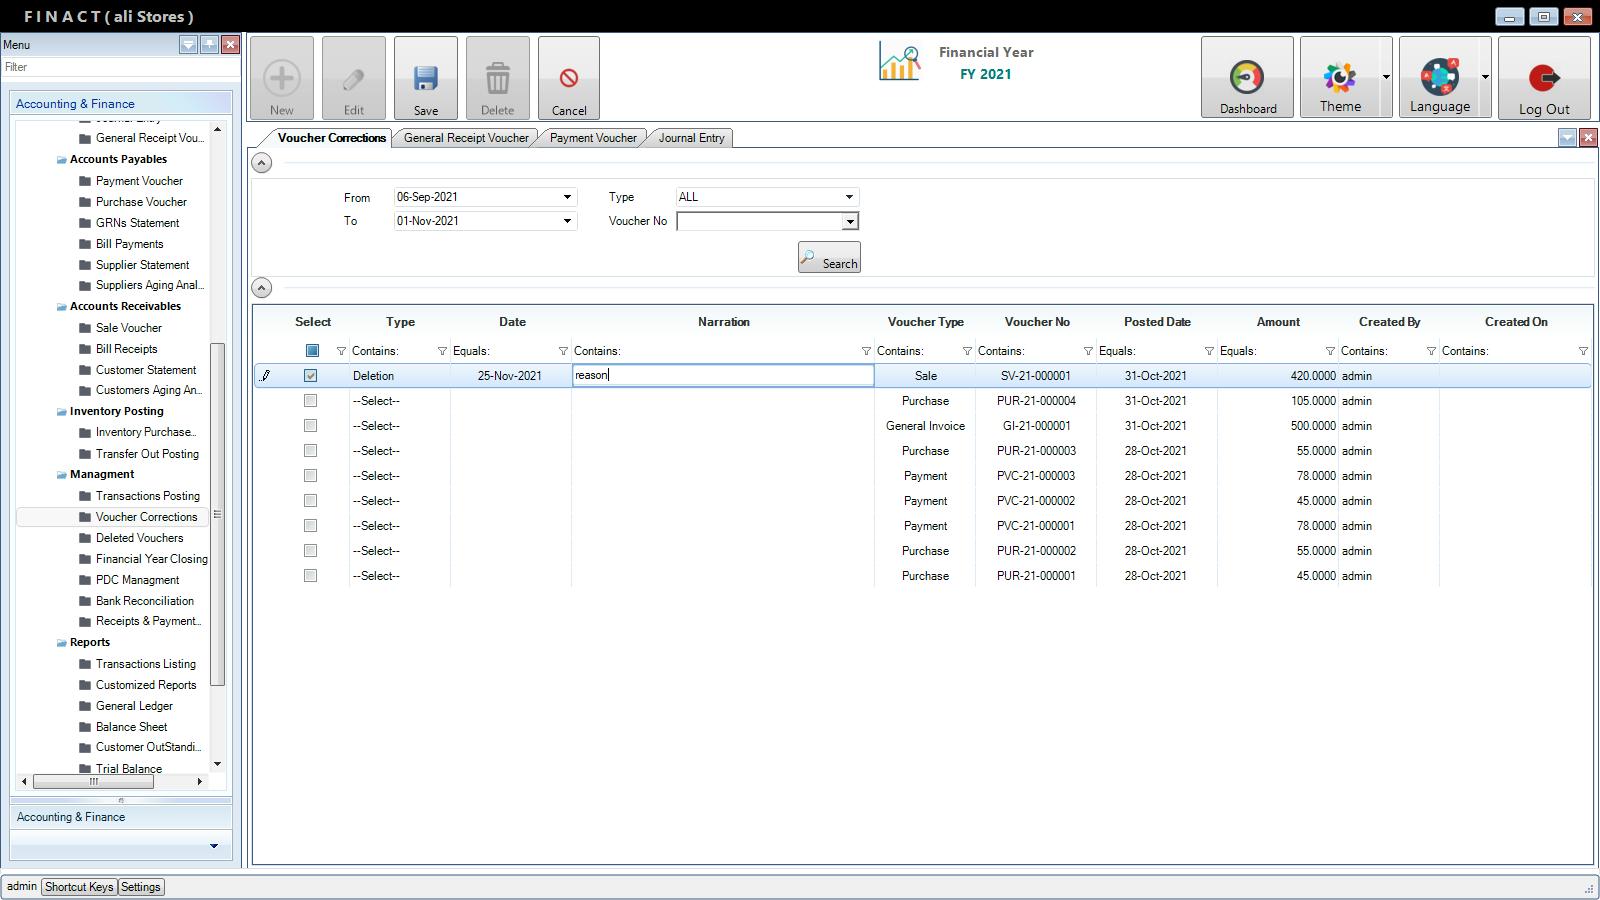Click the menu tree horizontal scrollbar

click(93, 782)
